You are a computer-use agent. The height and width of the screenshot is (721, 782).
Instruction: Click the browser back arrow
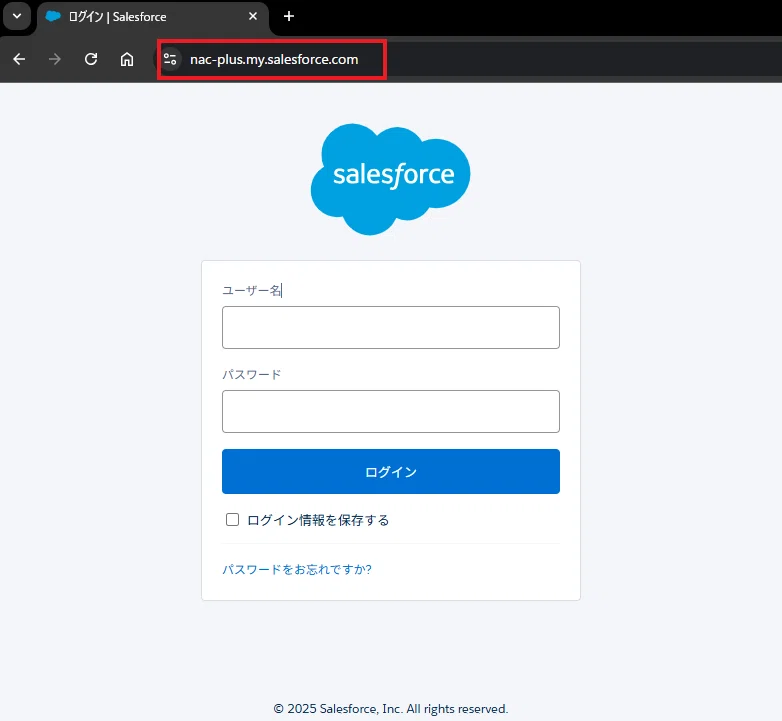[19, 59]
